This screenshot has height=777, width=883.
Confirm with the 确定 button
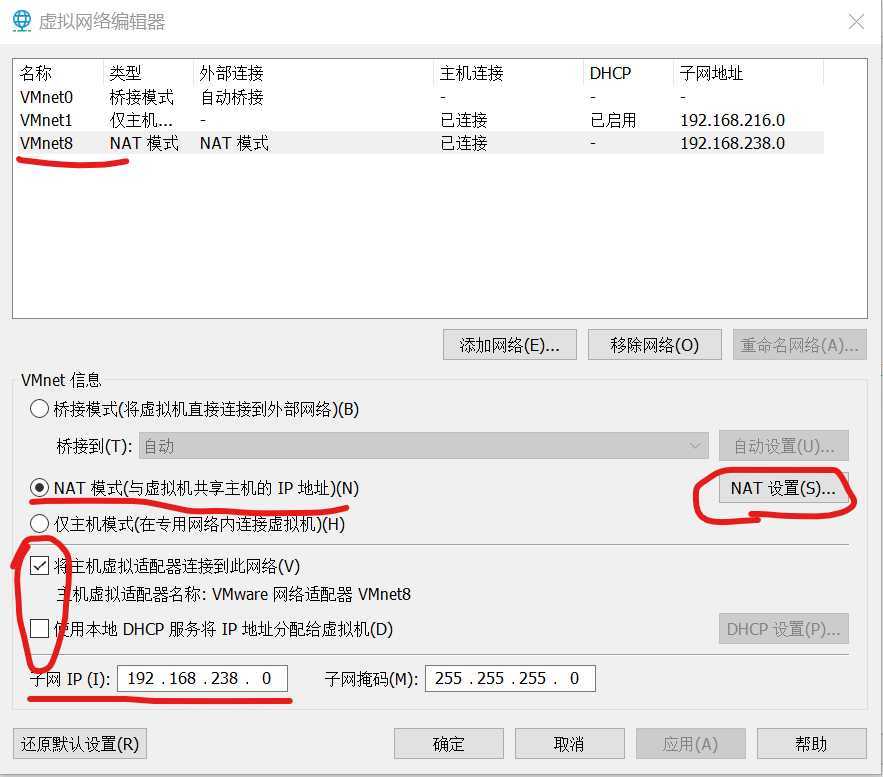pos(449,744)
